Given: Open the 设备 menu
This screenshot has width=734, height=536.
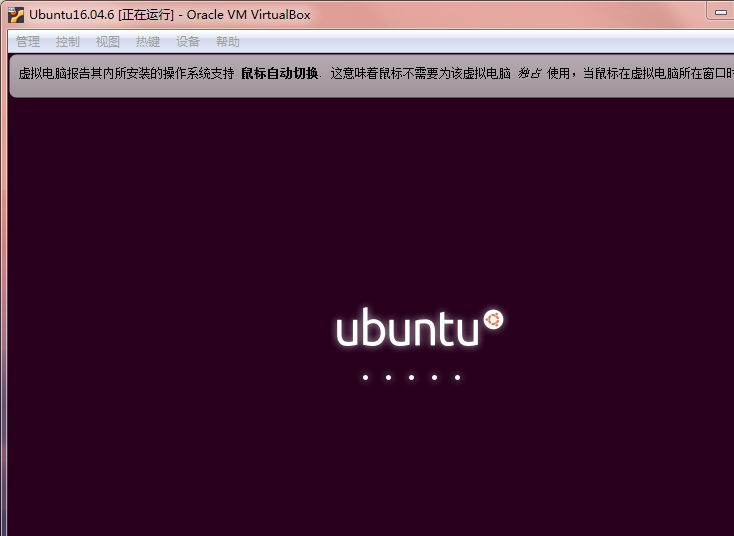Looking at the screenshot, I should pos(188,42).
